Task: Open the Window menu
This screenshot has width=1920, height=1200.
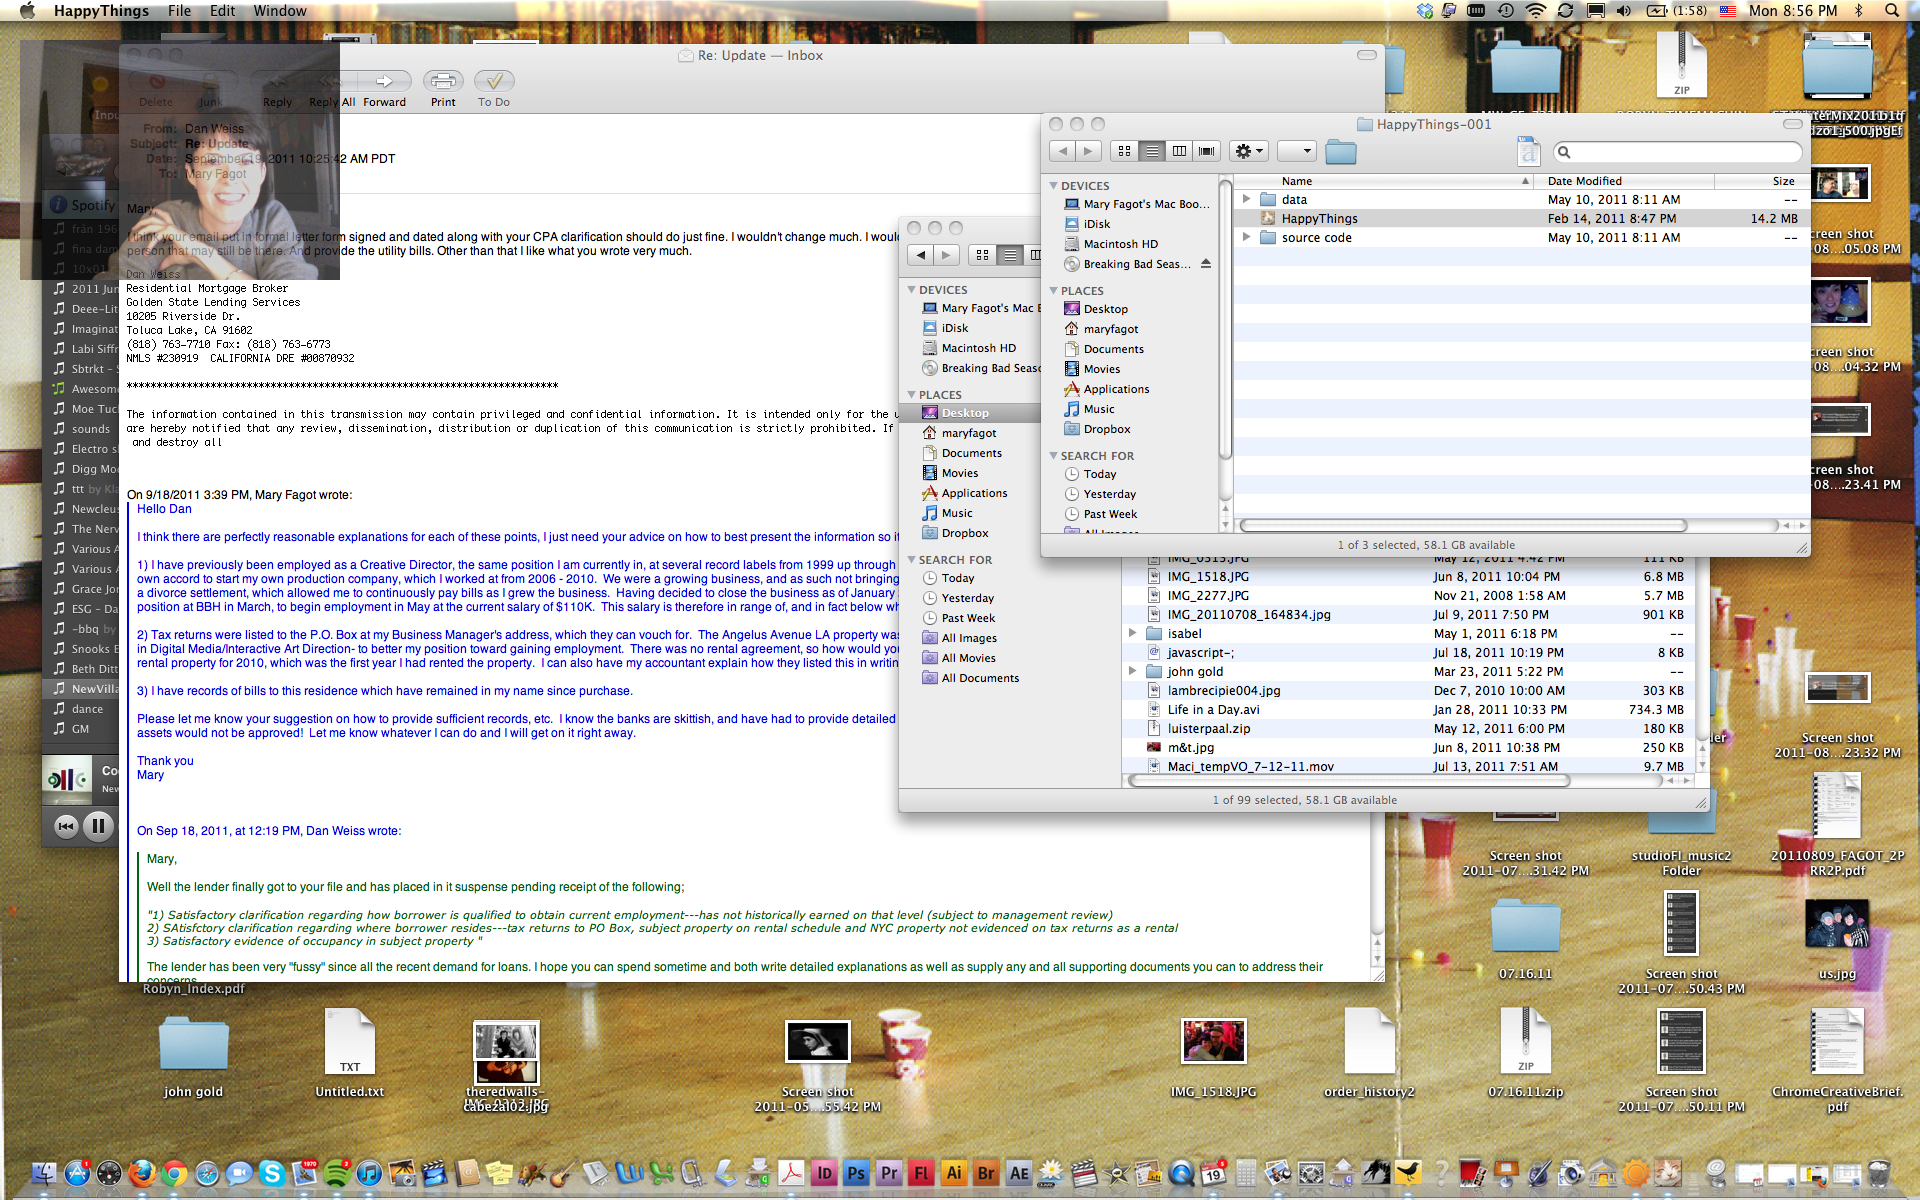Action: coord(280,11)
